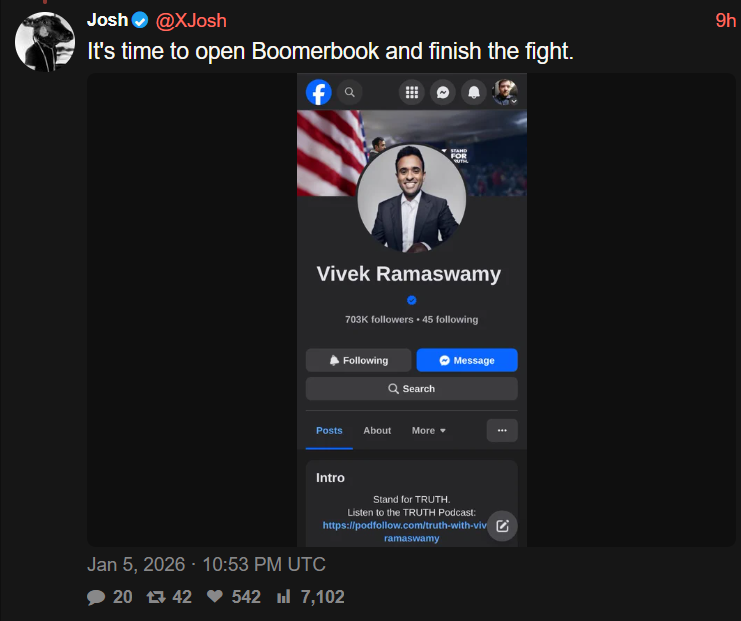Open the notifications bell icon
This screenshot has width=741, height=621.
point(474,92)
